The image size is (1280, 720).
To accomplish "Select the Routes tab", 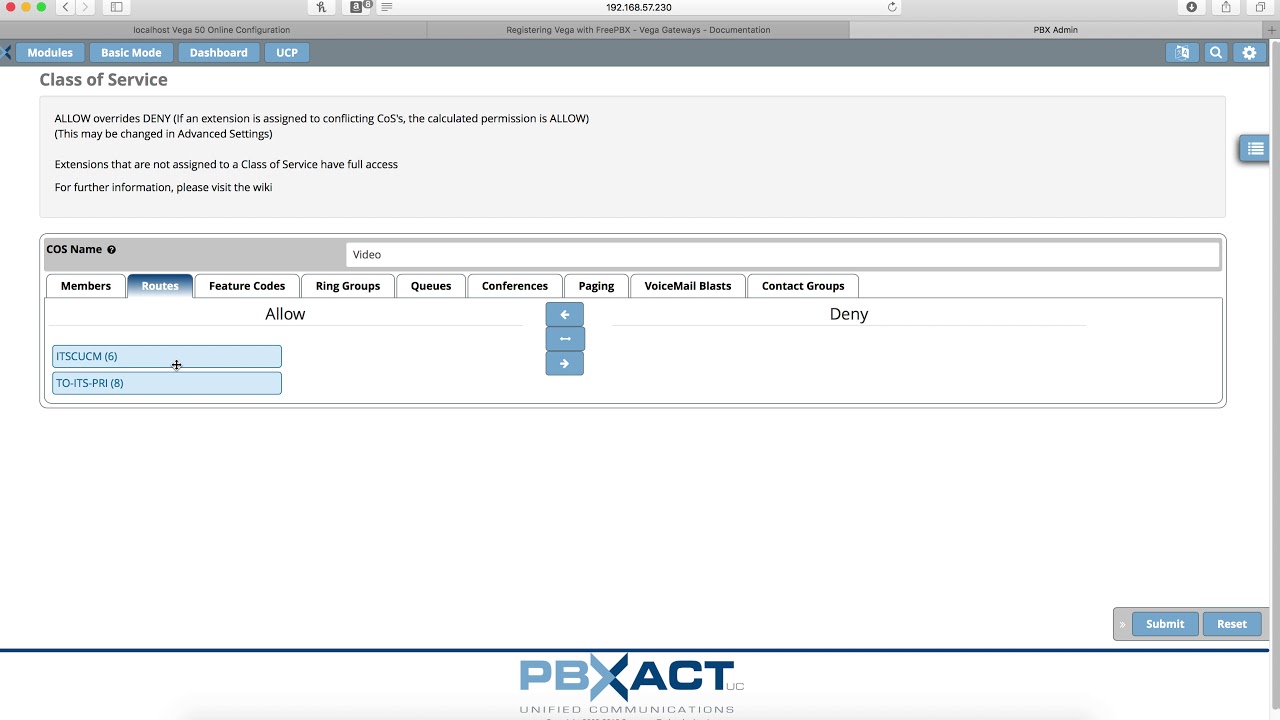I will click(x=160, y=286).
